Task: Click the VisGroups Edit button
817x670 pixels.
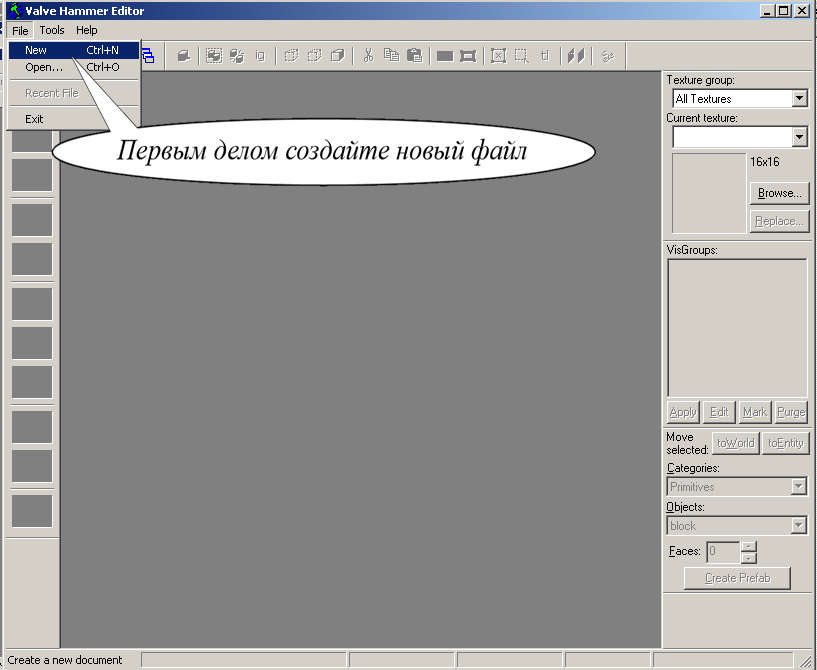Action: click(x=719, y=412)
